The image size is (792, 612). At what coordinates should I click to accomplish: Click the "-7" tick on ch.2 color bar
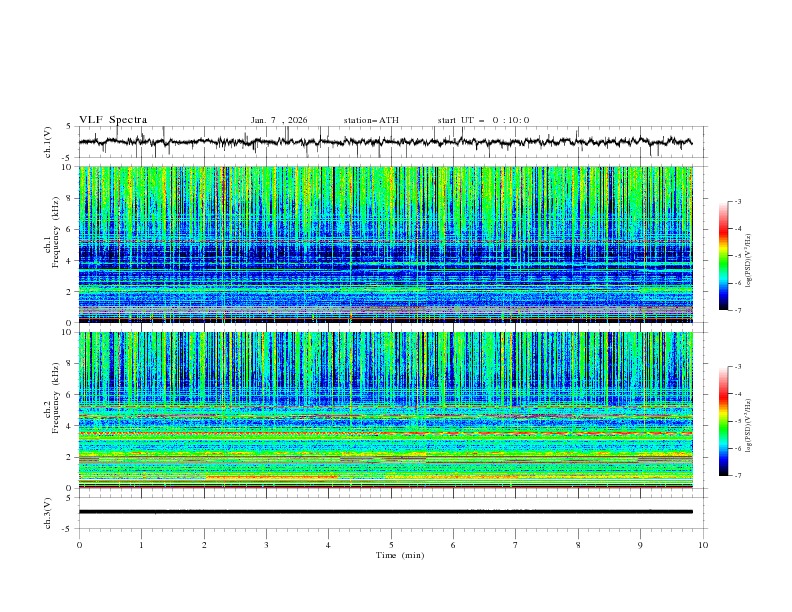pyautogui.click(x=738, y=476)
